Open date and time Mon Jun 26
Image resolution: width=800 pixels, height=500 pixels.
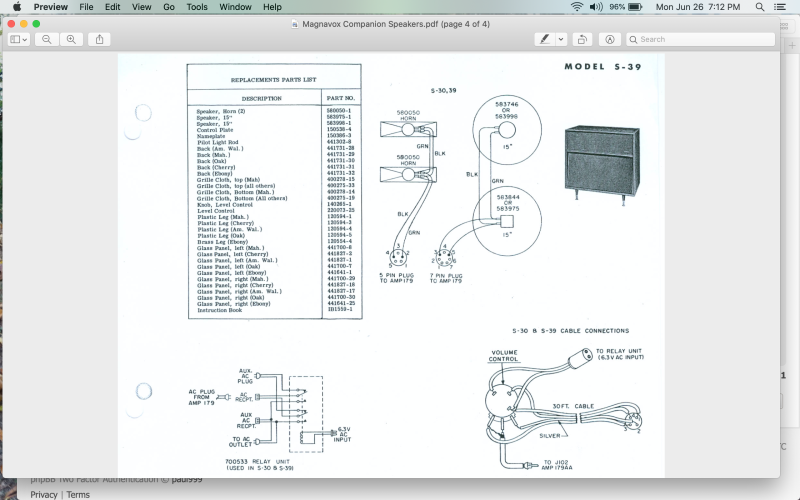tap(697, 7)
